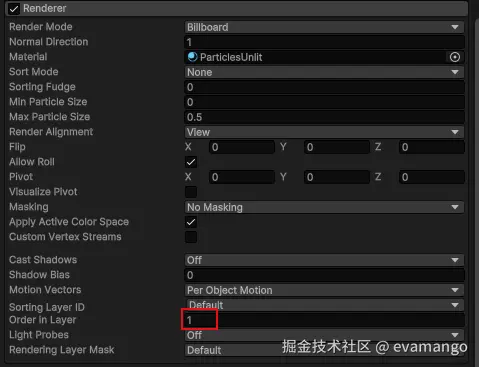Click the Motion Vectors label
The height and width of the screenshot is (367, 479).
coord(45,290)
